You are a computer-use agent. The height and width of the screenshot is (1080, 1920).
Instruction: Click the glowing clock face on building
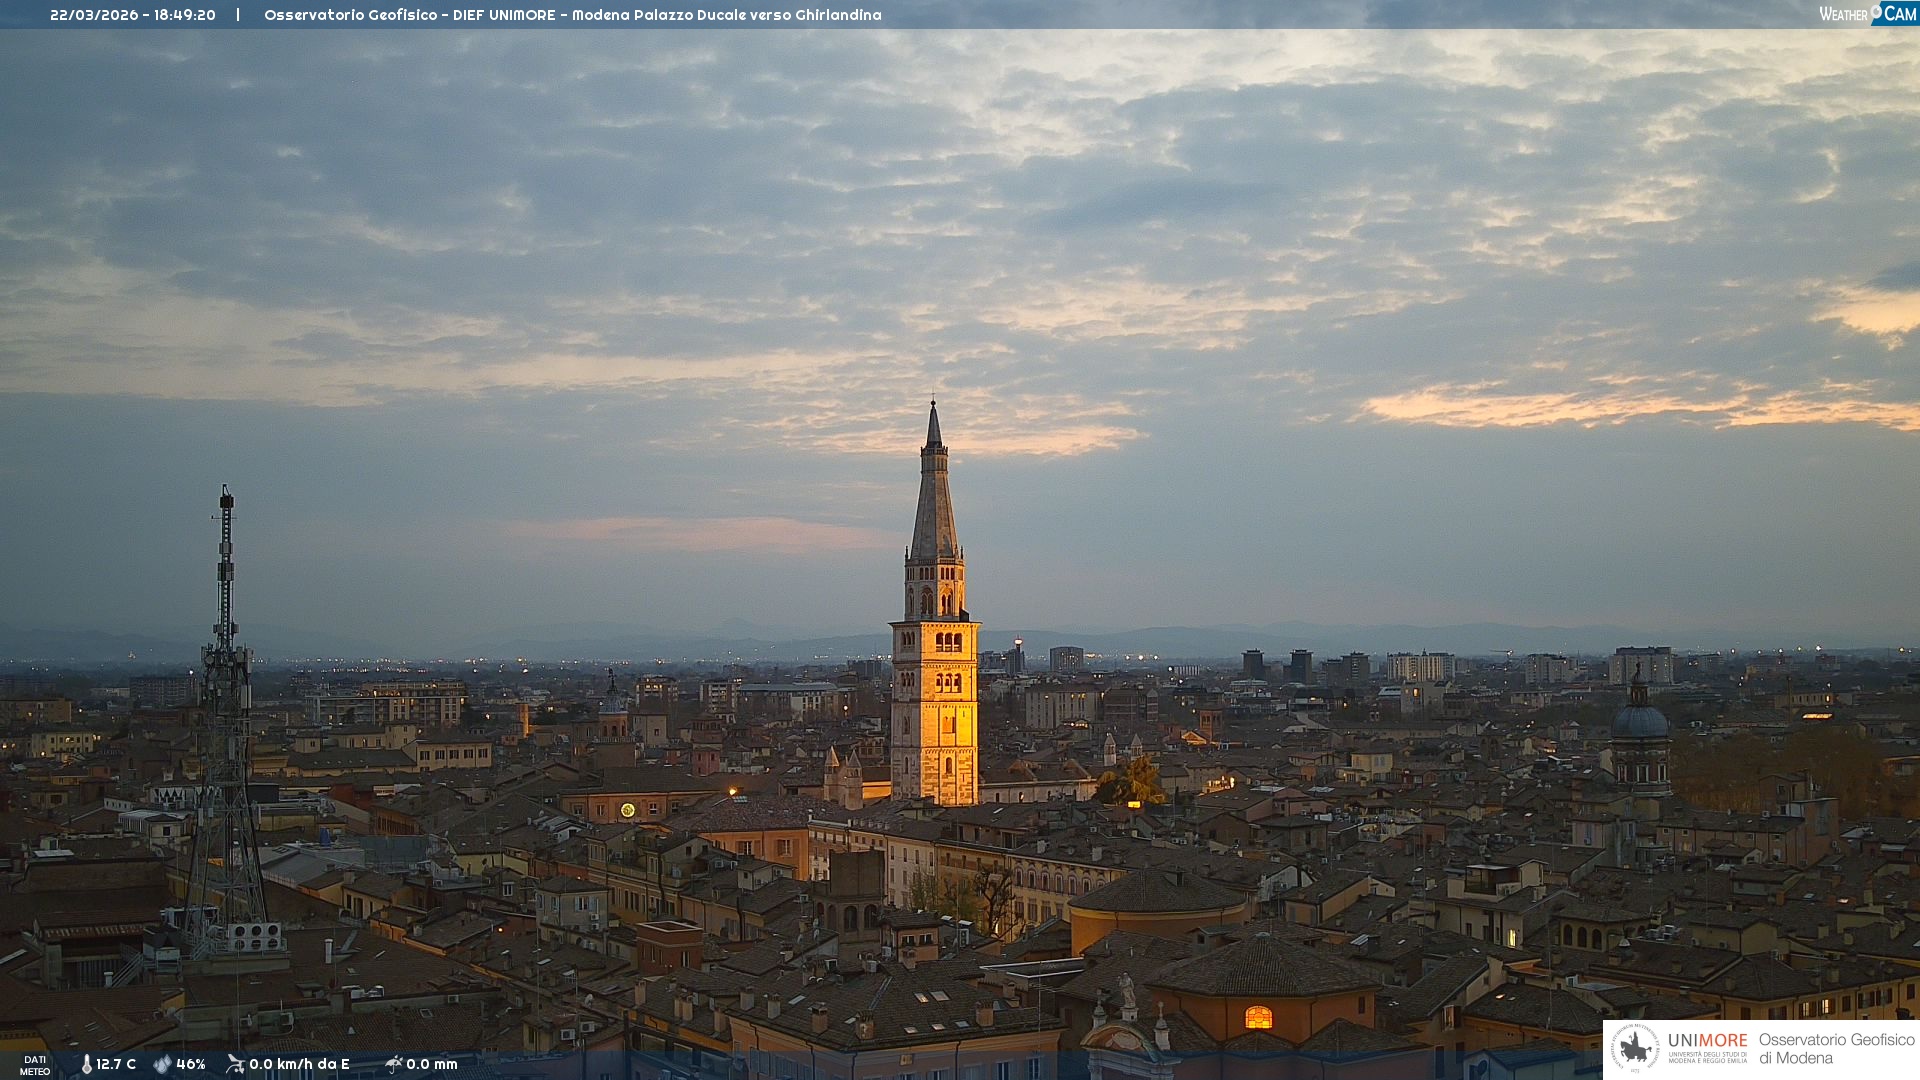(628, 810)
